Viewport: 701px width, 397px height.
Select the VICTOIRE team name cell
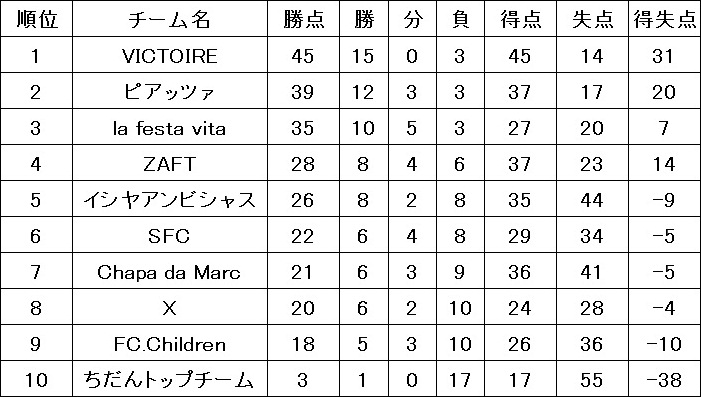pyautogui.click(x=170, y=55)
